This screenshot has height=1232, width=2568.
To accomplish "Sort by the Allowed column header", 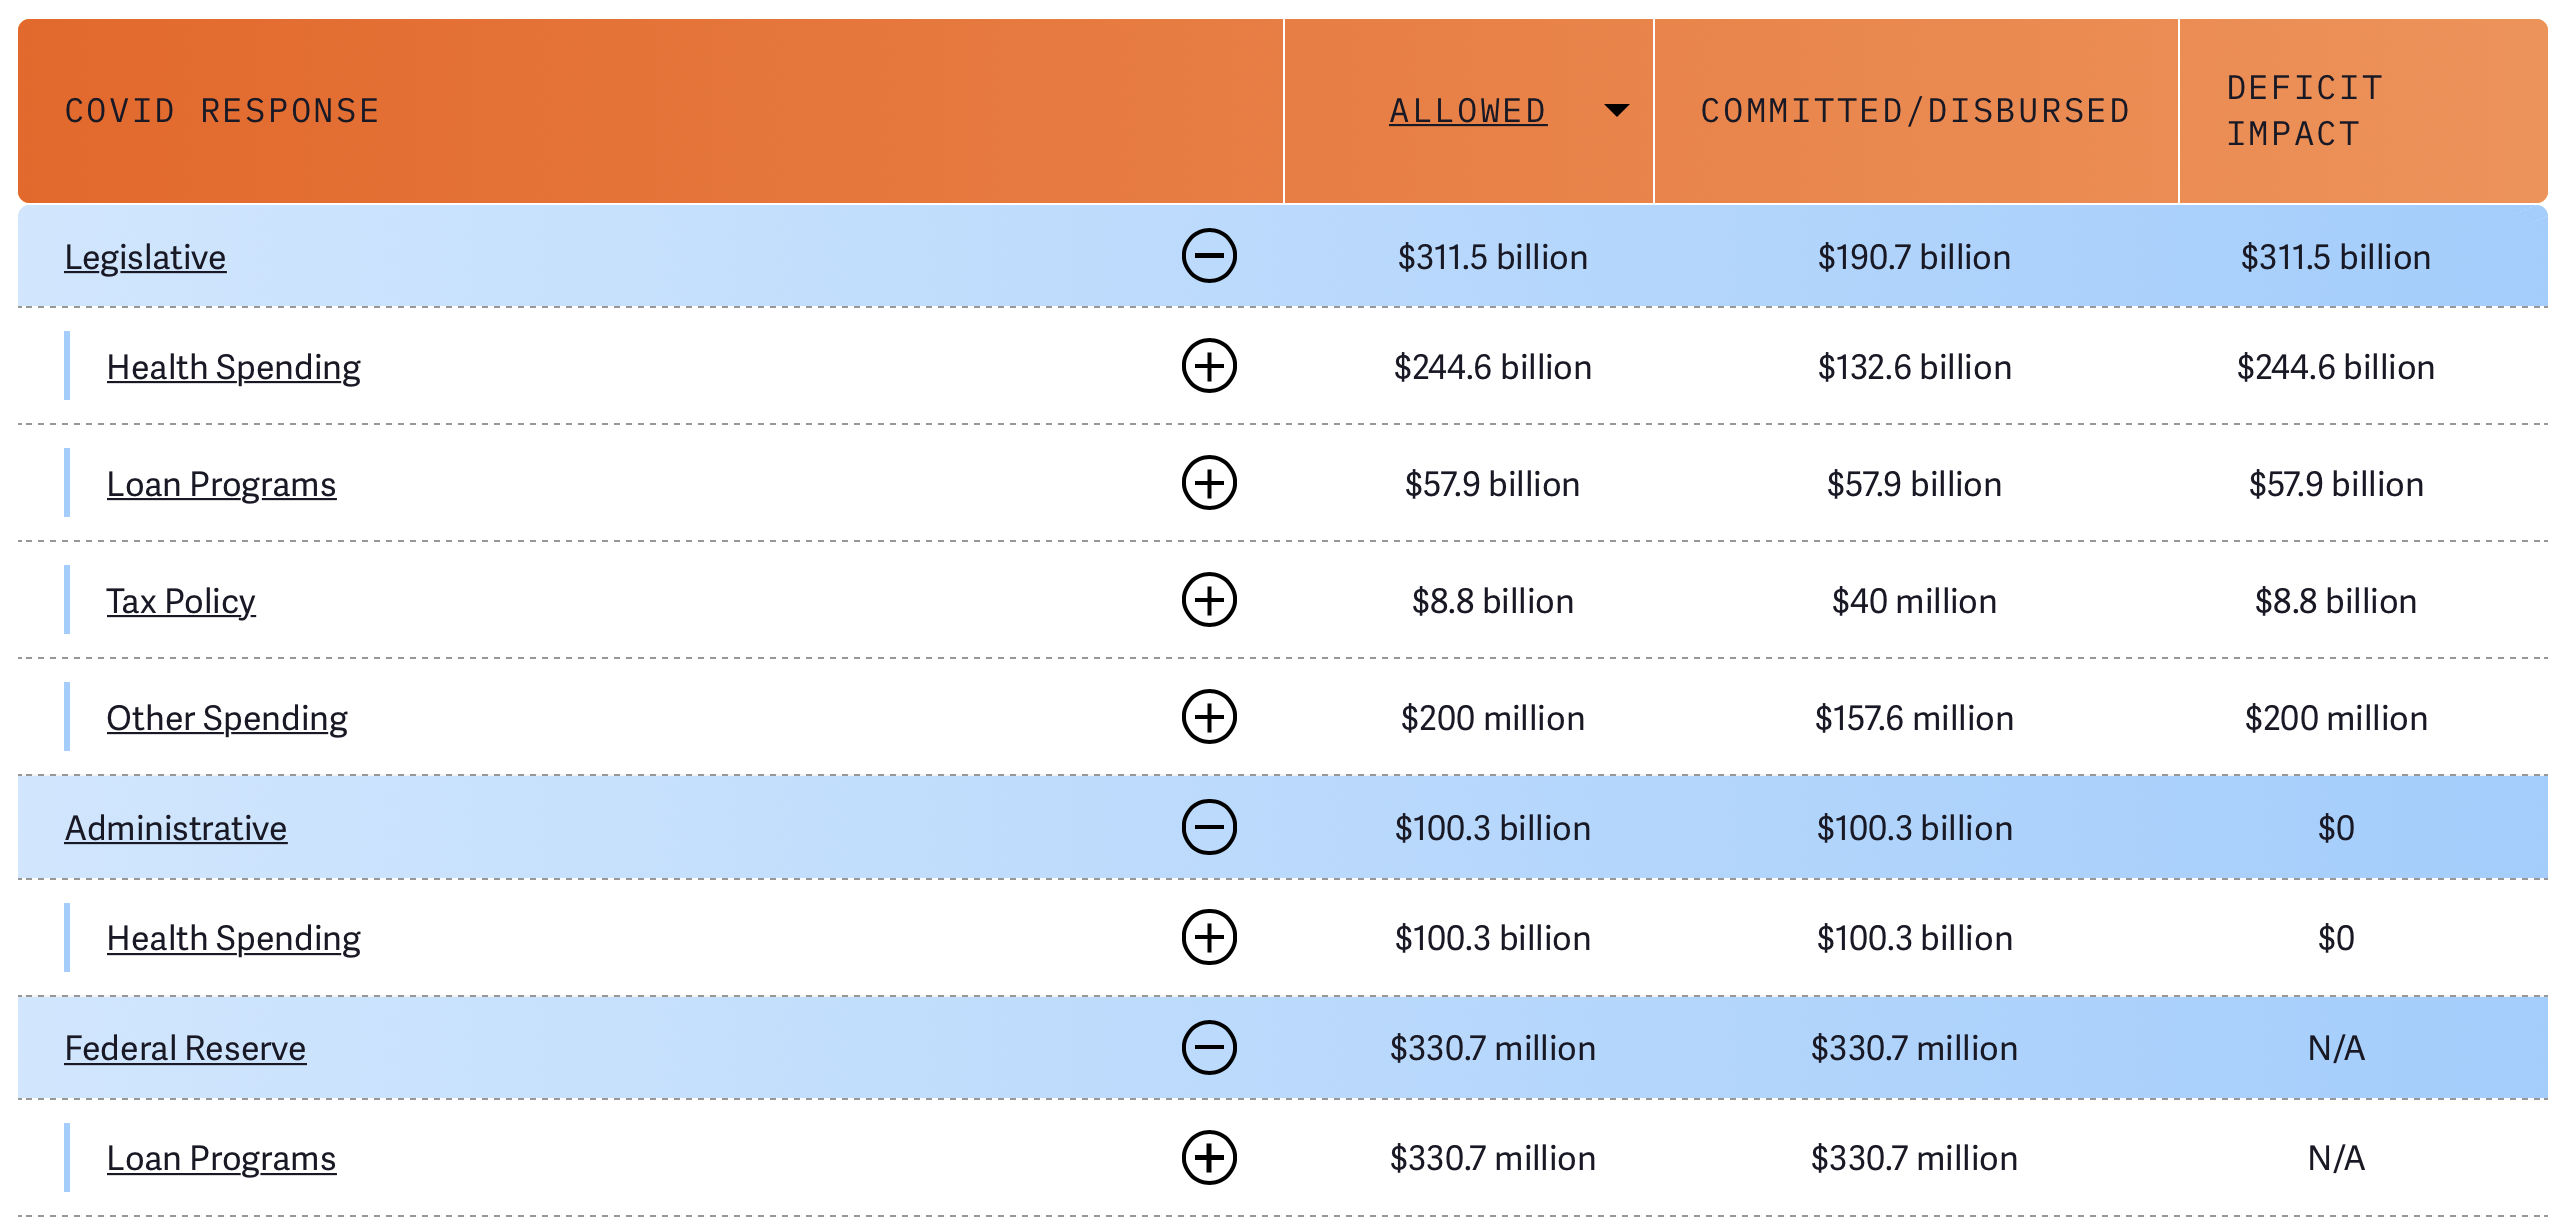I will pyautogui.click(x=1467, y=110).
